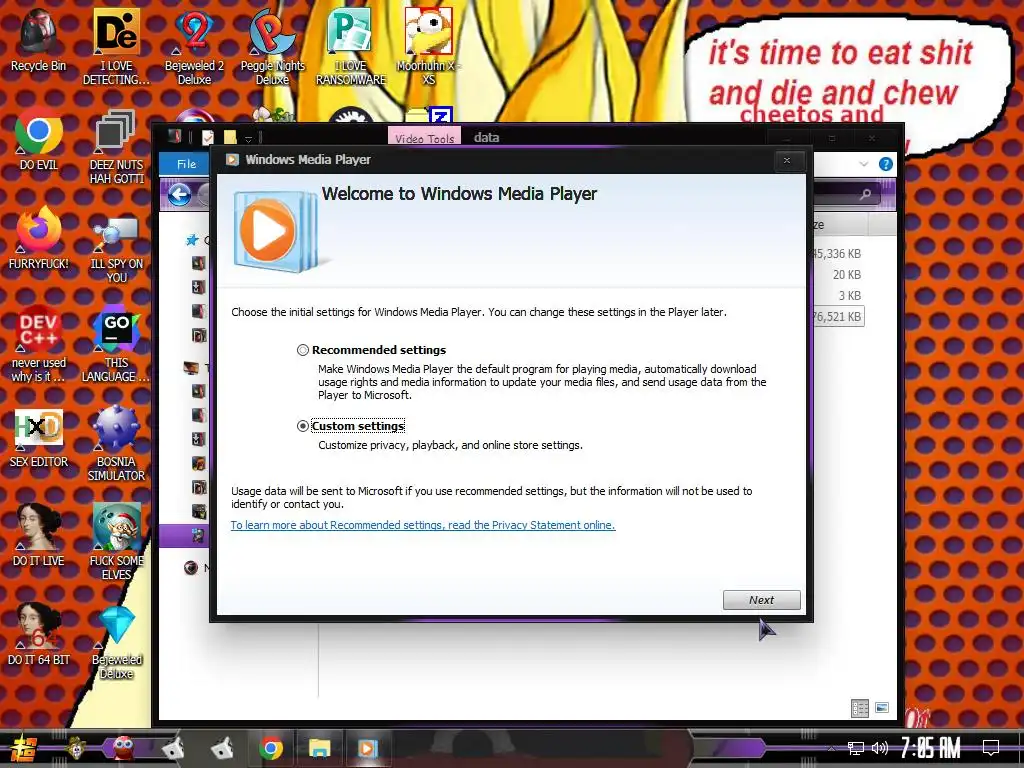Click the 7:05 AM taskbar clock
1024x768 pixels.
click(x=930, y=748)
